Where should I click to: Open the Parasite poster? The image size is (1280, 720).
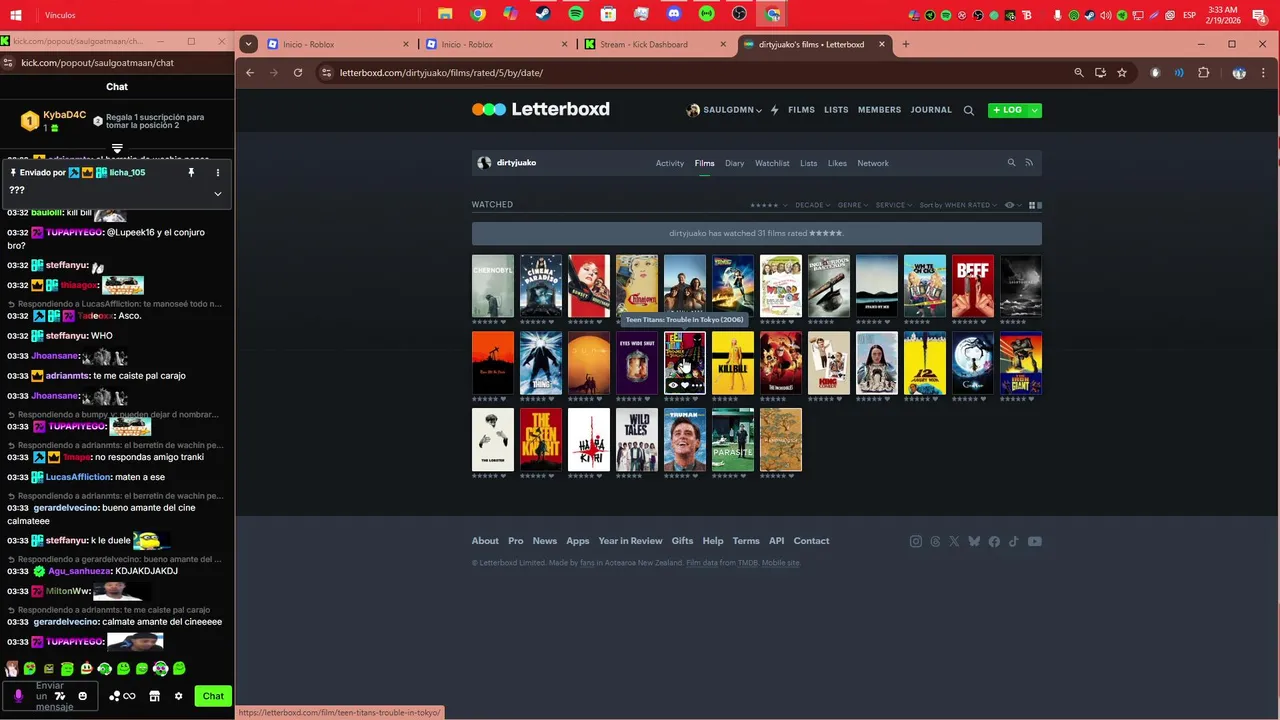click(x=733, y=439)
